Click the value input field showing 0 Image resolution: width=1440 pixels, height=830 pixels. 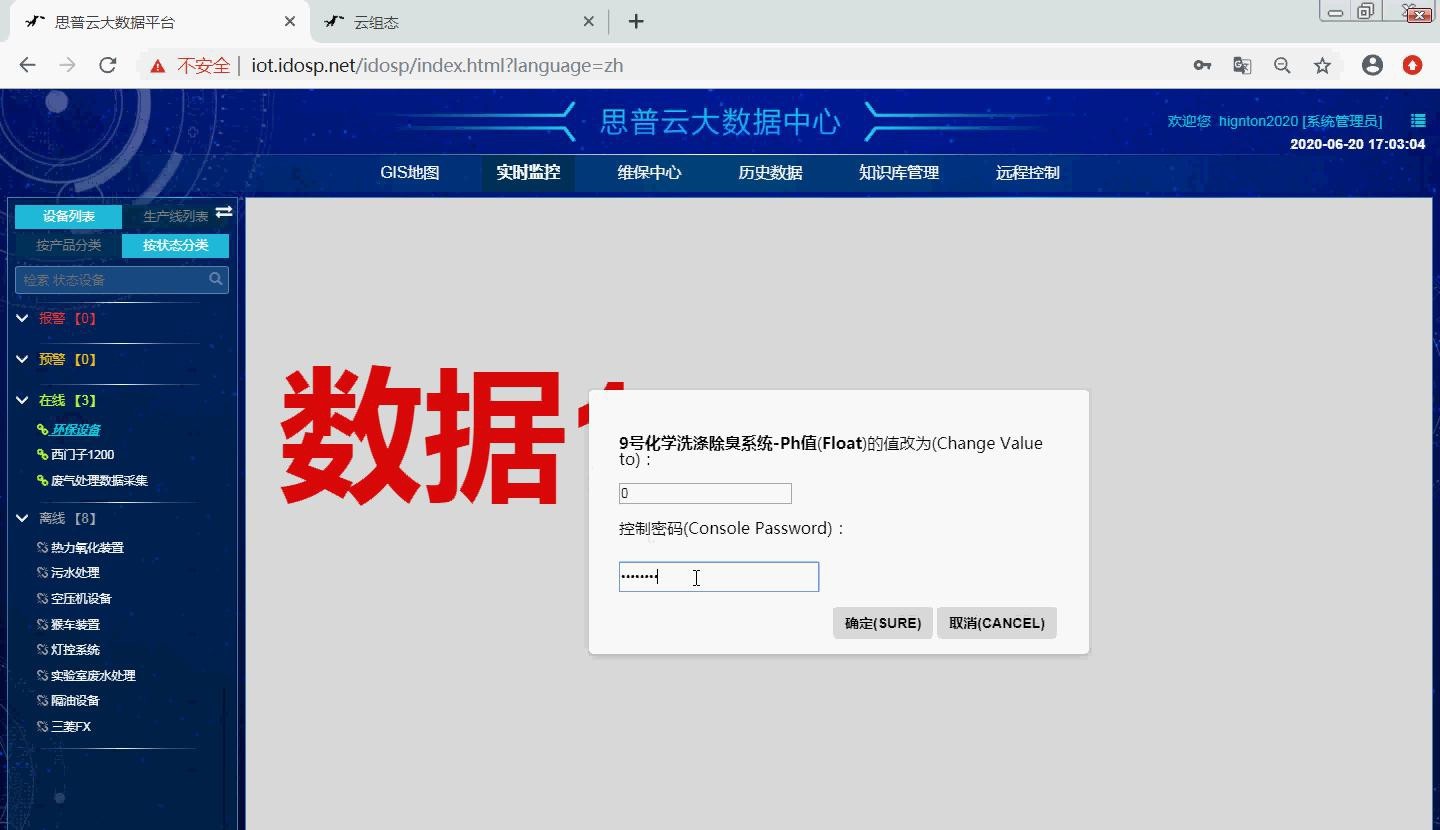point(704,492)
